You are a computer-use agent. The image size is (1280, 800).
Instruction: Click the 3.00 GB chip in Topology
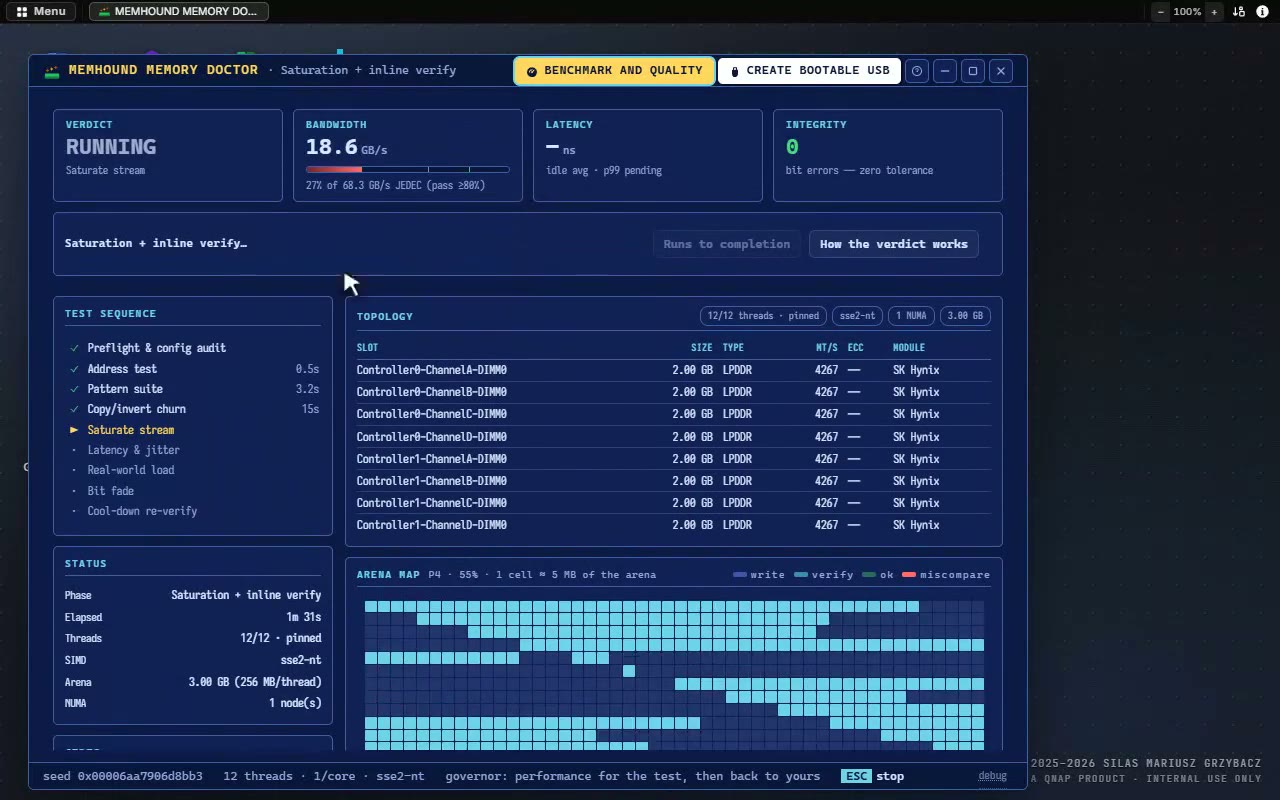tap(965, 316)
